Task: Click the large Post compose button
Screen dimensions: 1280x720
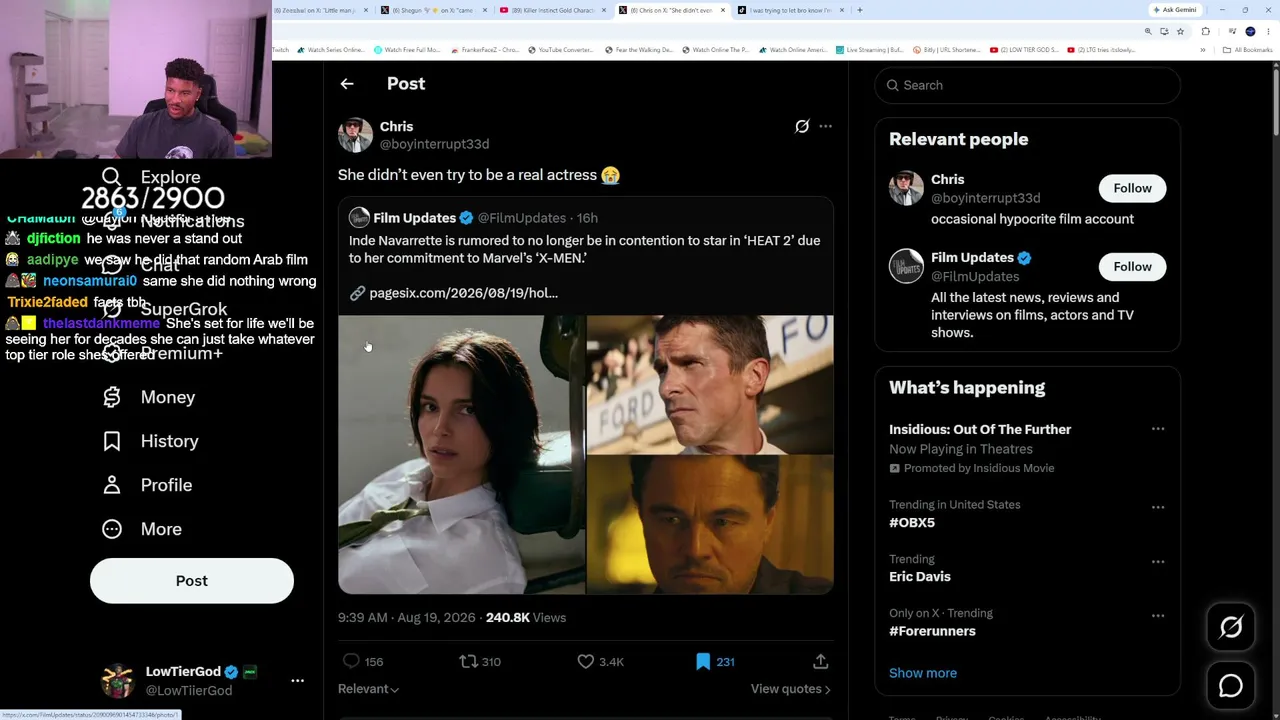Action: [x=192, y=581]
